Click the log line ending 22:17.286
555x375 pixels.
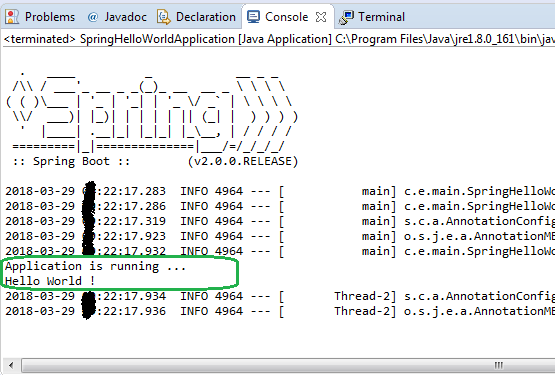click(x=280, y=206)
